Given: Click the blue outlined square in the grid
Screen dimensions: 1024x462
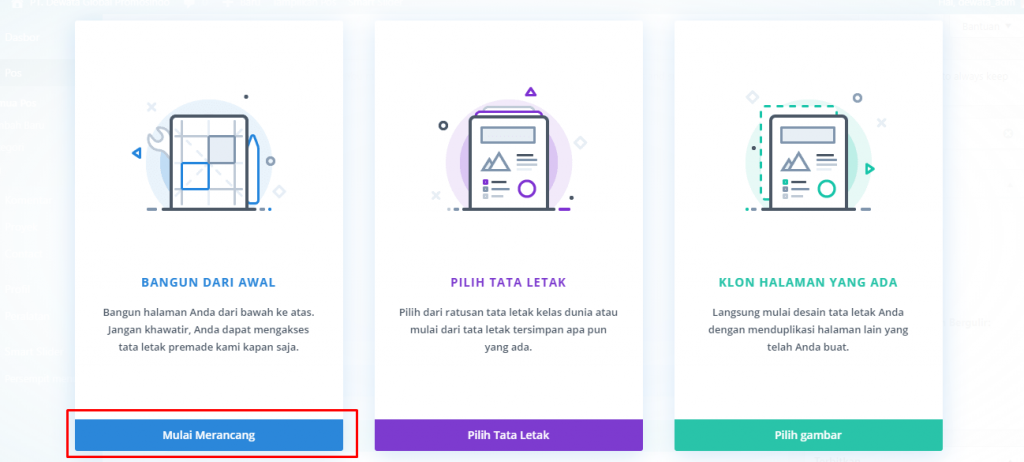Looking at the screenshot, I should (195, 175).
